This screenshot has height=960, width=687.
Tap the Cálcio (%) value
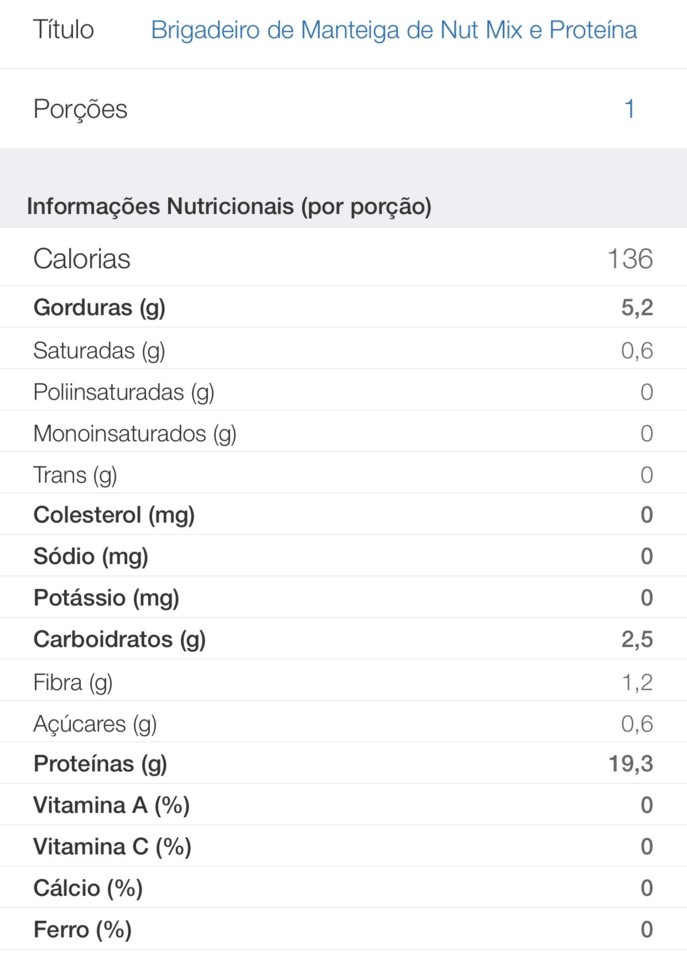(x=646, y=888)
